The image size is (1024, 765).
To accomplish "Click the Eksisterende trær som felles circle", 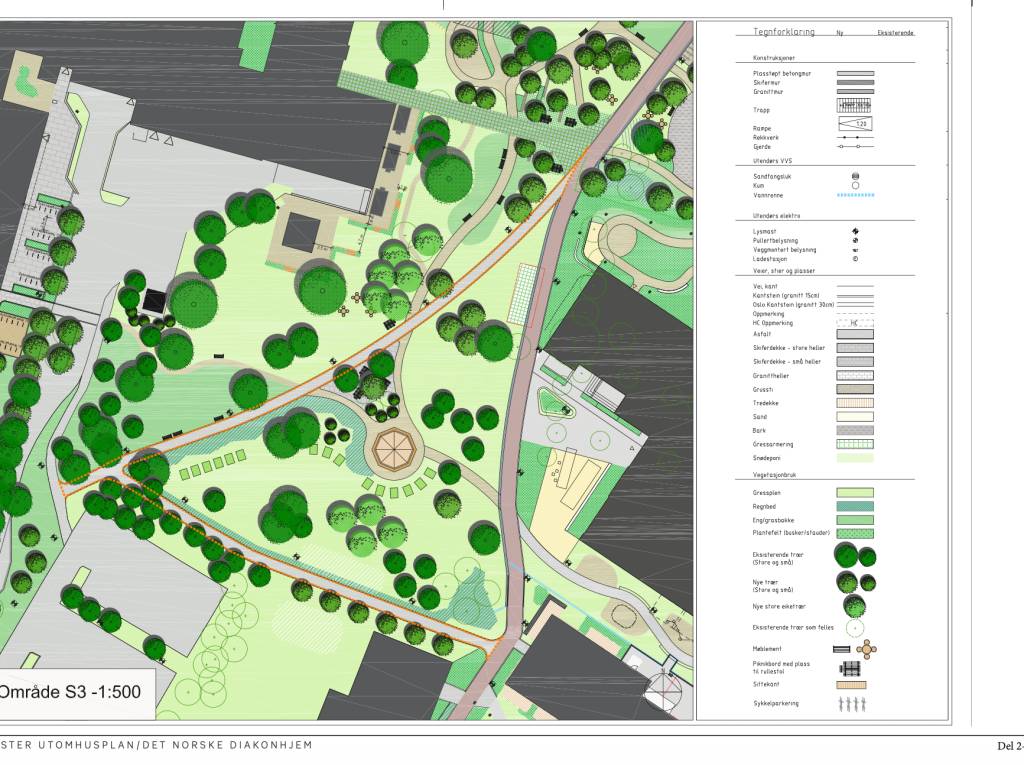I will (x=855, y=628).
